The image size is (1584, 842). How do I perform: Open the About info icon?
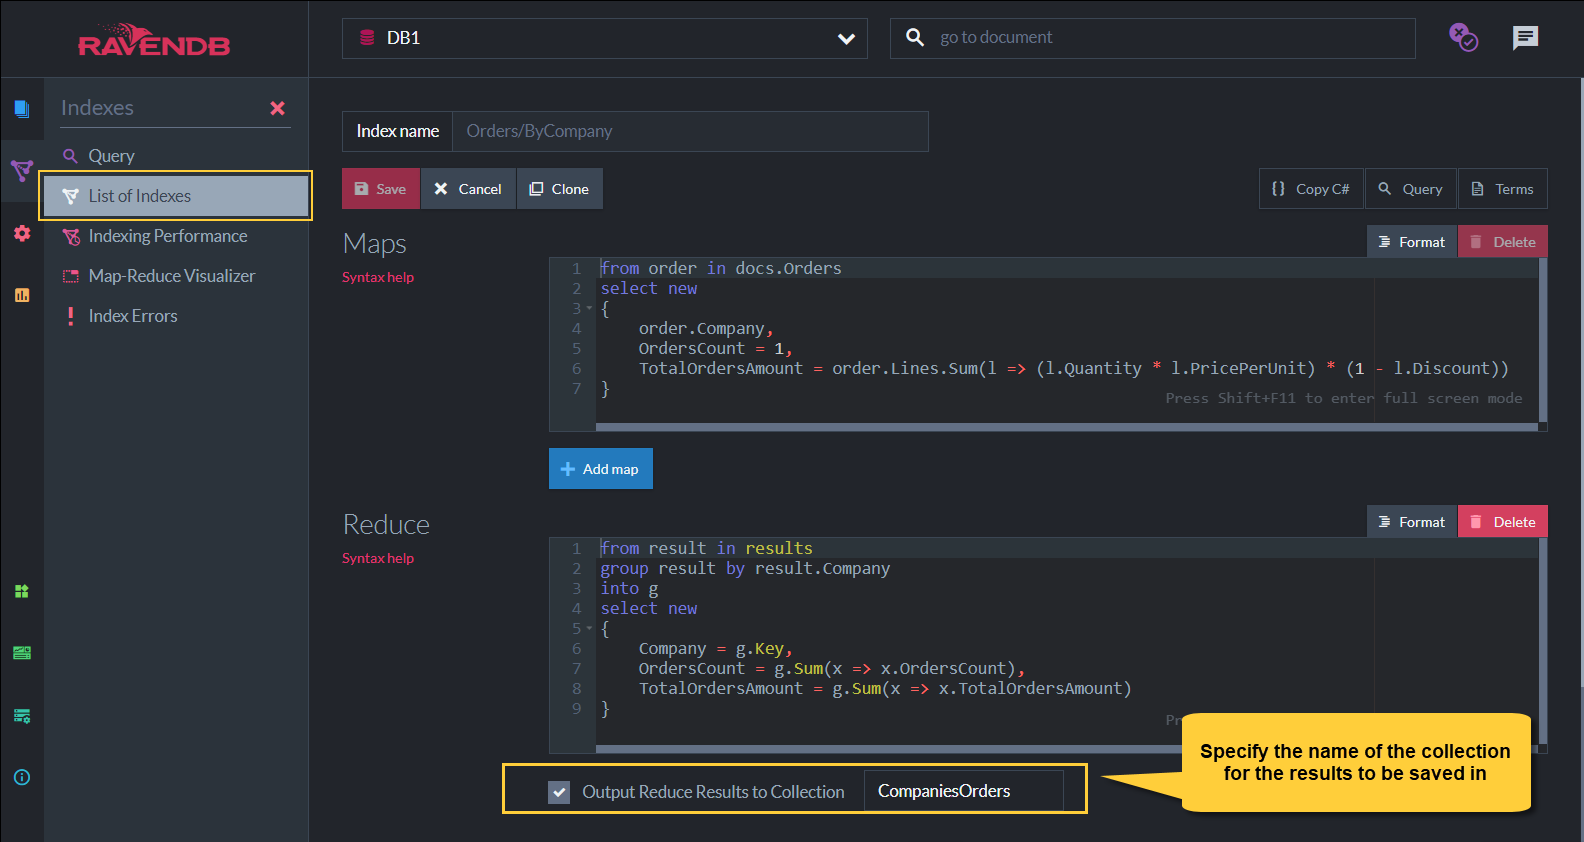pyautogui.click(x=22, y=777)
